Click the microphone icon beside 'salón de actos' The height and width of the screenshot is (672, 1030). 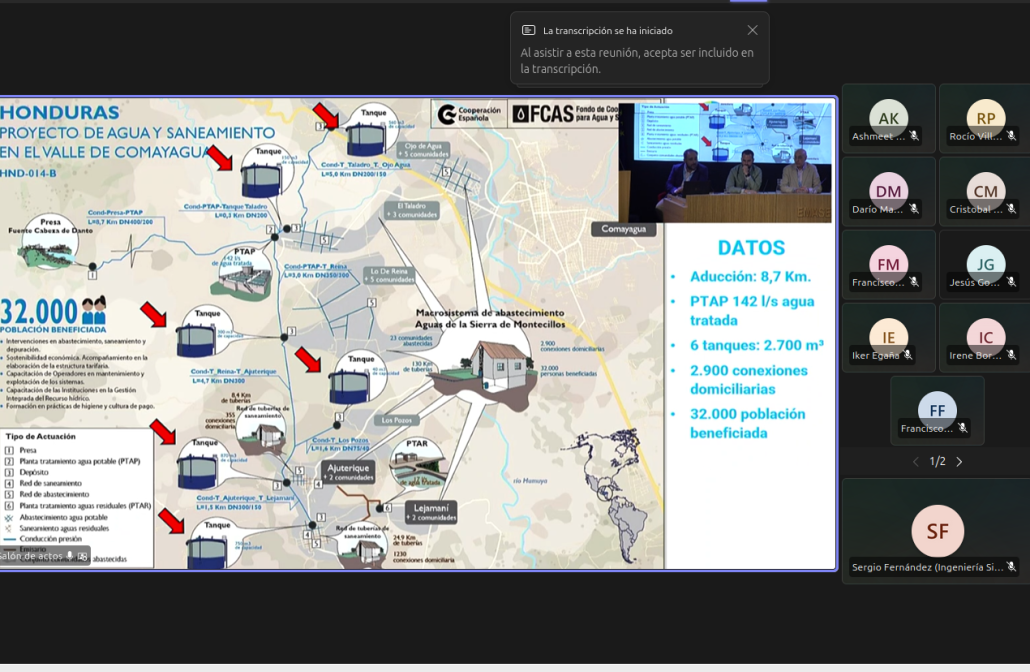click(x=70, y=556)
